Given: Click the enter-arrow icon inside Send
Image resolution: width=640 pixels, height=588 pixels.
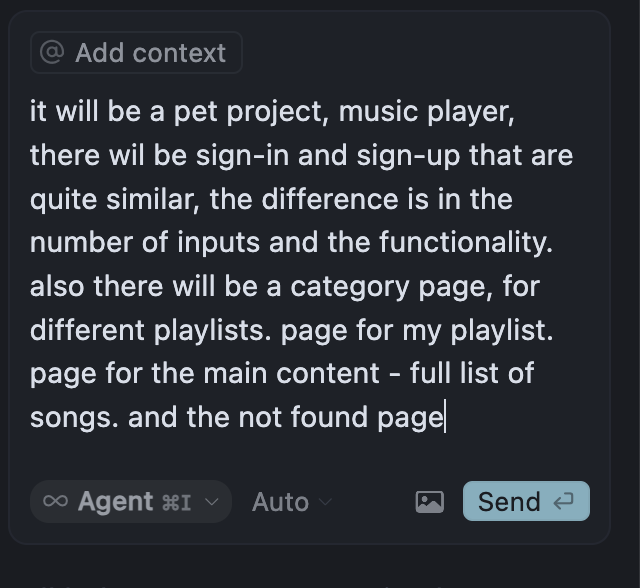Looking at the screenshot, I should (564, 502).
